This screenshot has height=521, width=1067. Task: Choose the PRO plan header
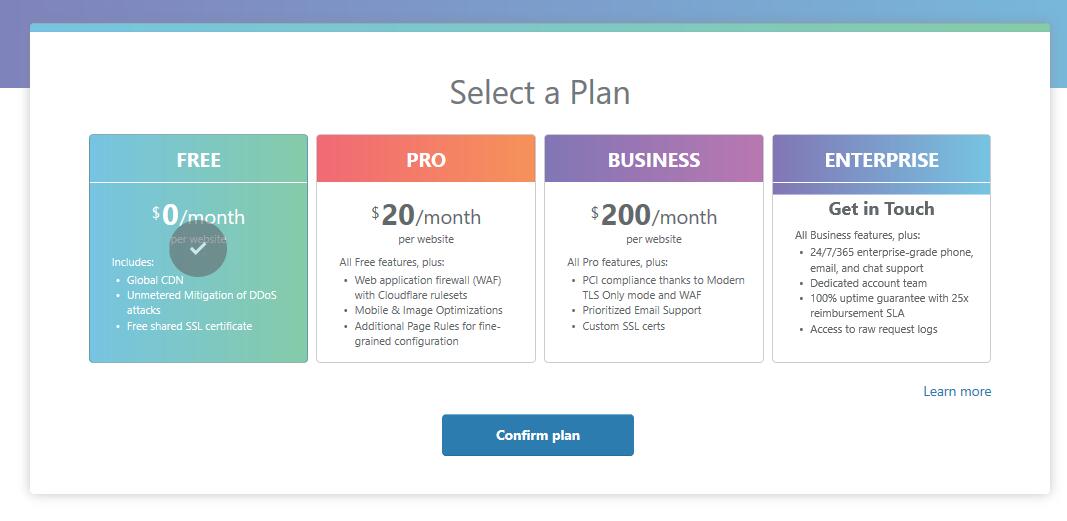click(x=426, y=160)
